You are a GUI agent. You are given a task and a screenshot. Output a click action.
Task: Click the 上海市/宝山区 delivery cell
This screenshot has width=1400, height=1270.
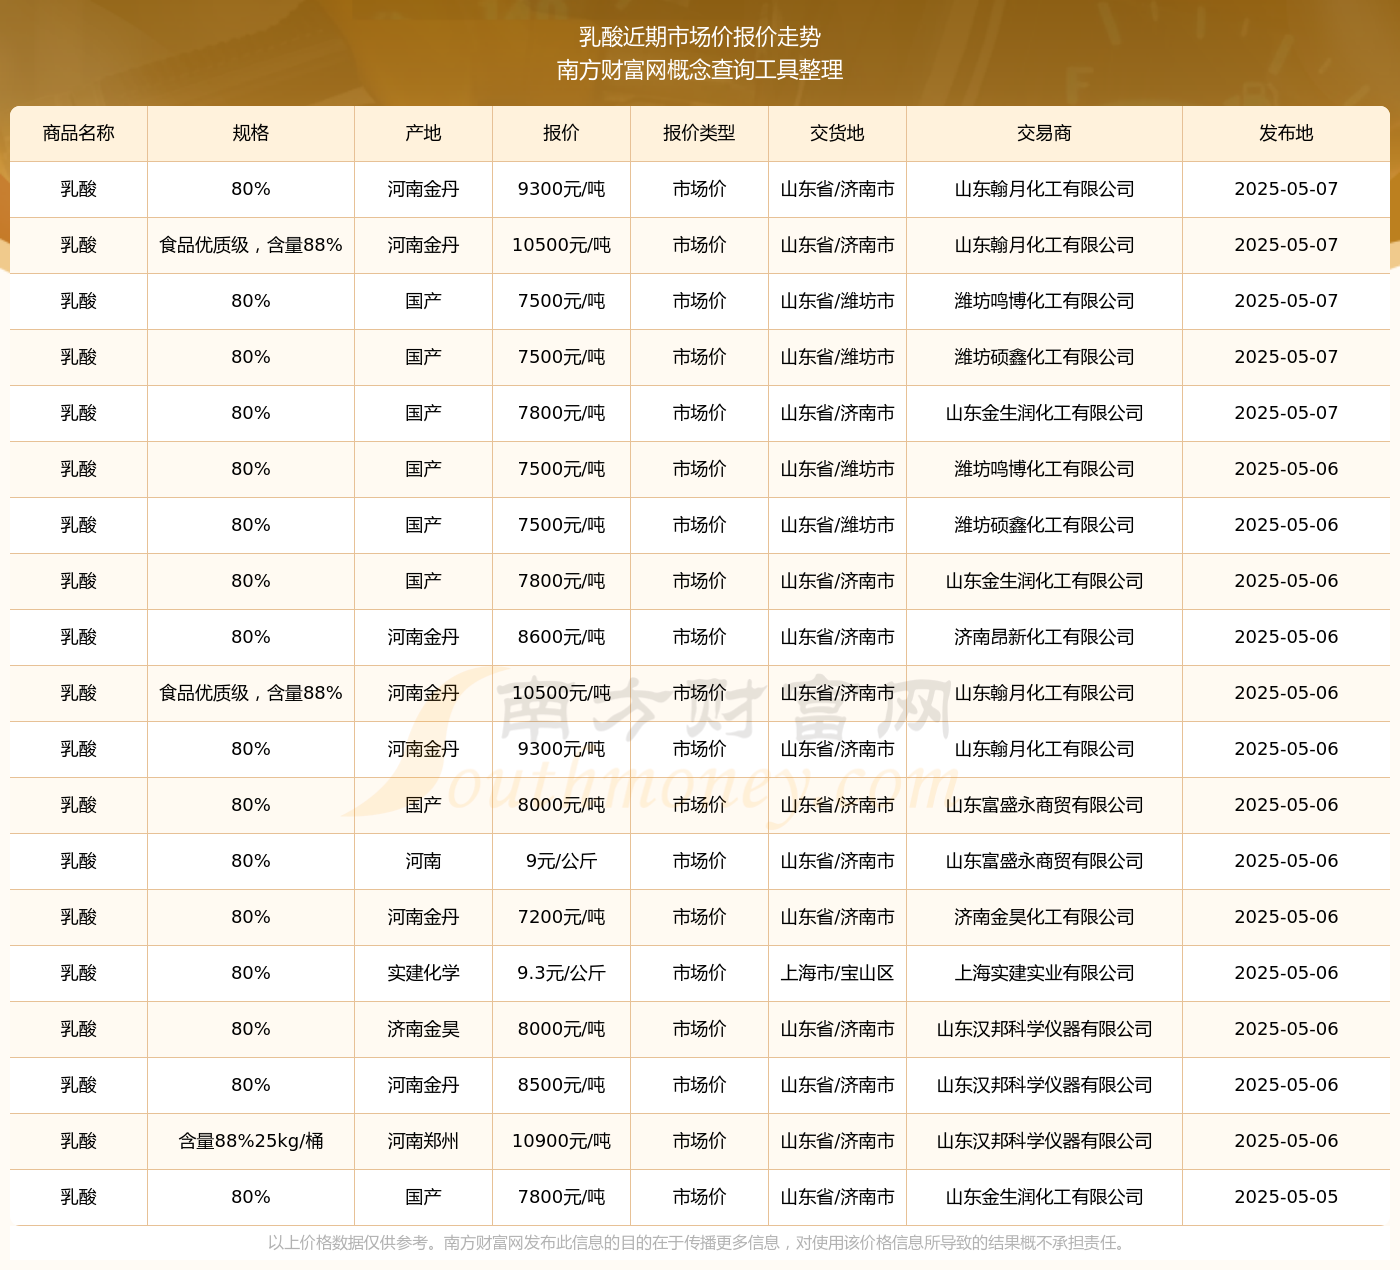(837, 973)
